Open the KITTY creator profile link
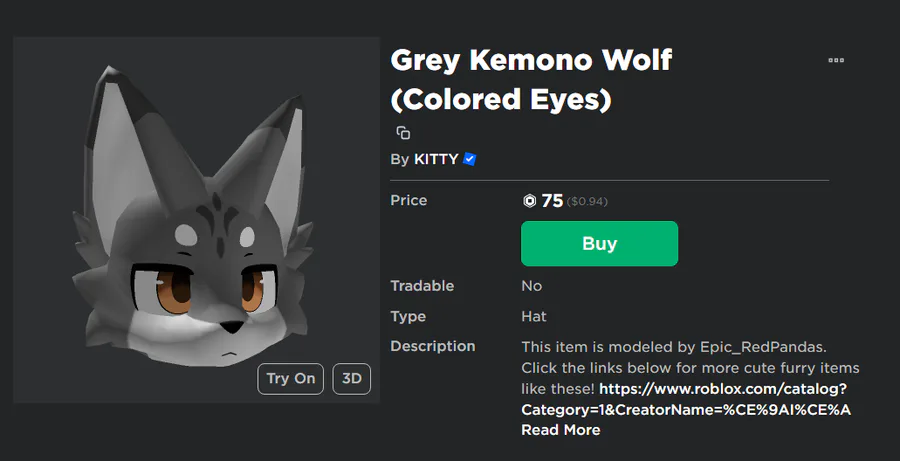900x461 pixels. [436, 159]
